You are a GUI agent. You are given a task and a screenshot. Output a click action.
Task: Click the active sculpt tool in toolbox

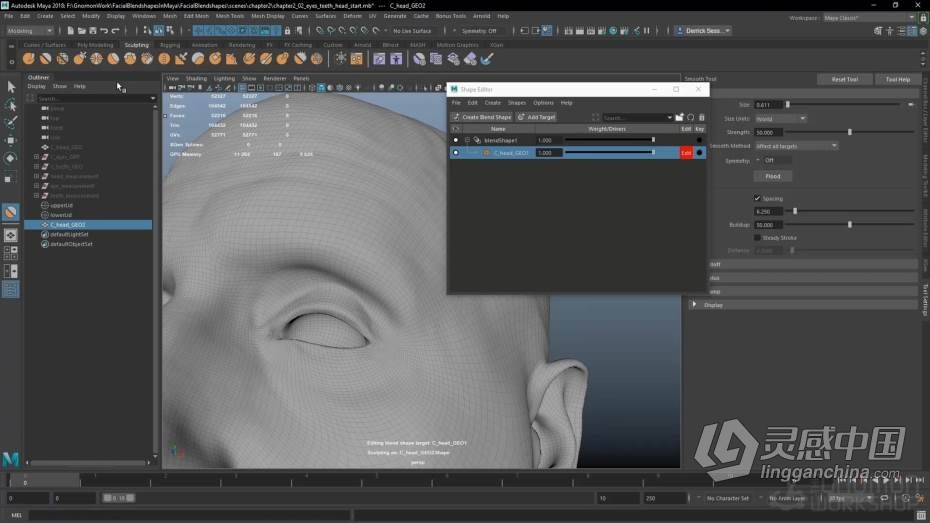[11, 212]
